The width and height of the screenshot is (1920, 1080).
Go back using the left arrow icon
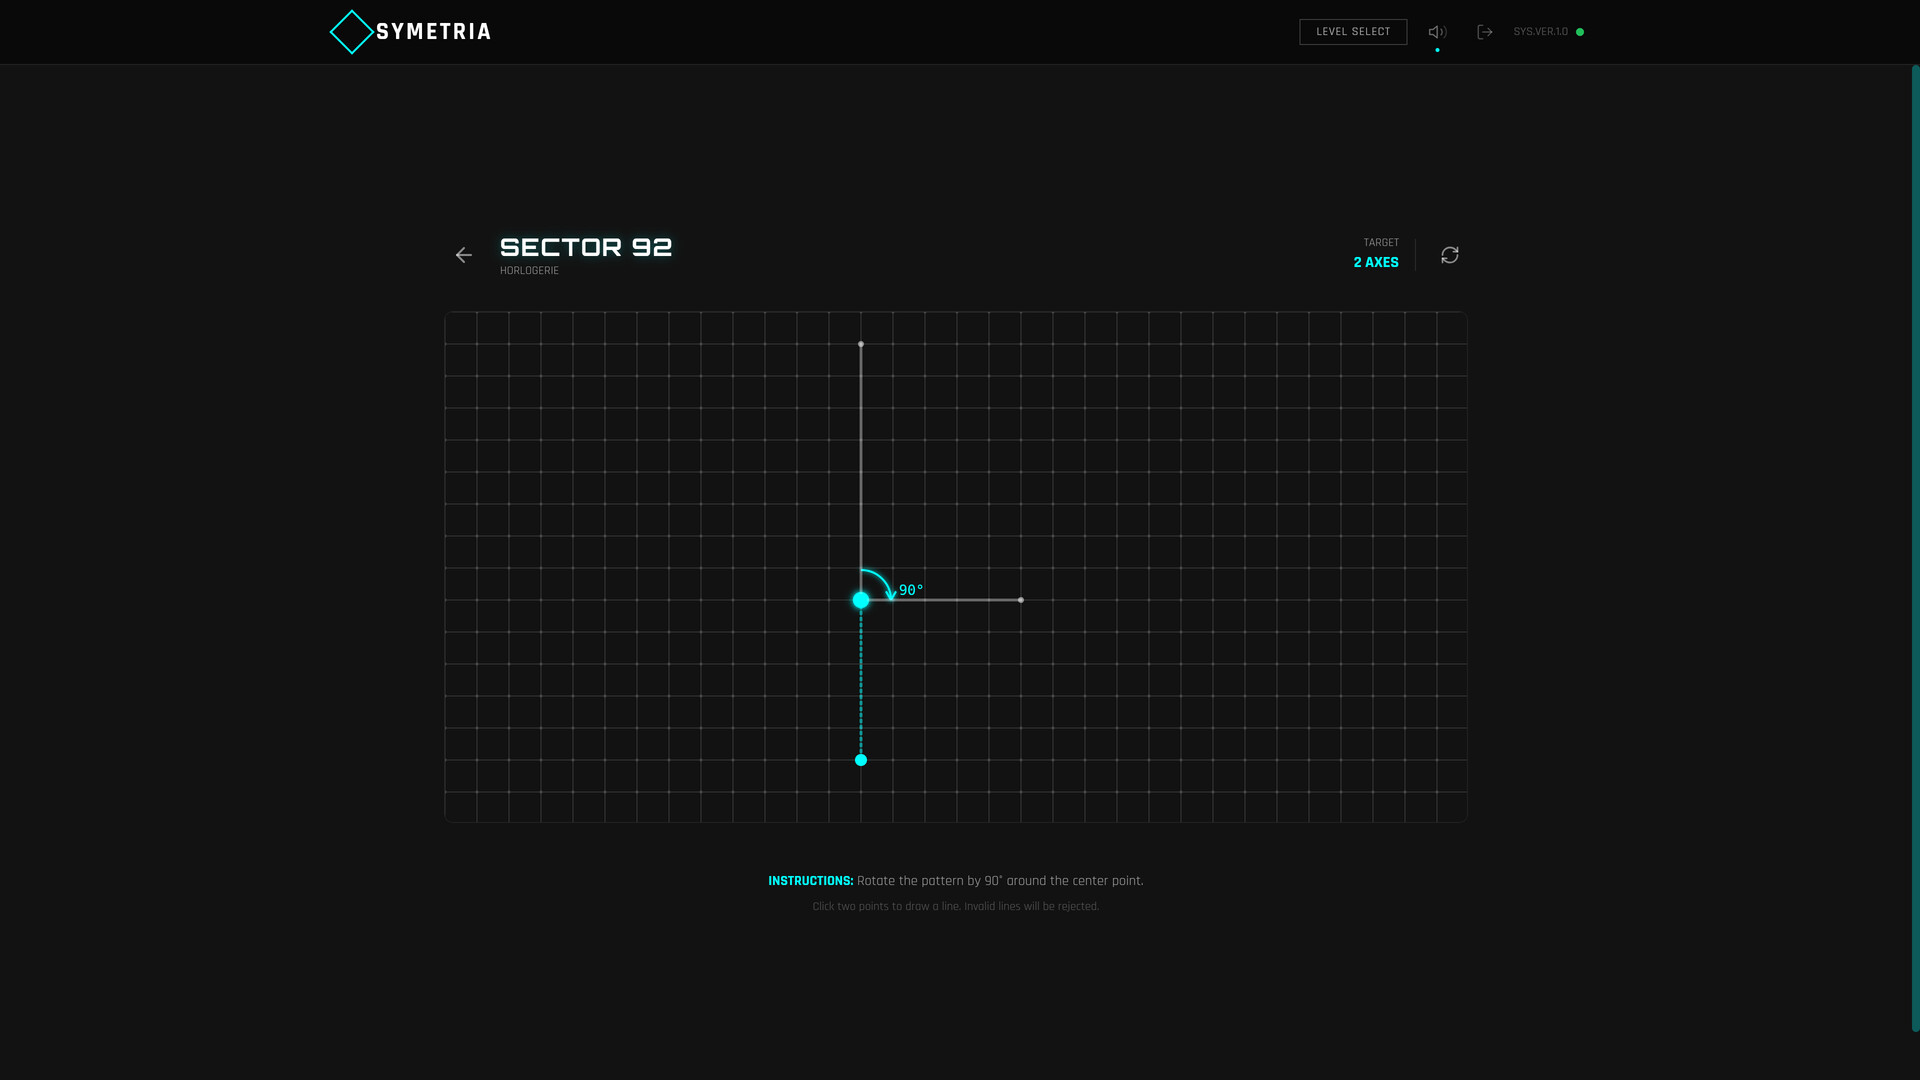463,255
